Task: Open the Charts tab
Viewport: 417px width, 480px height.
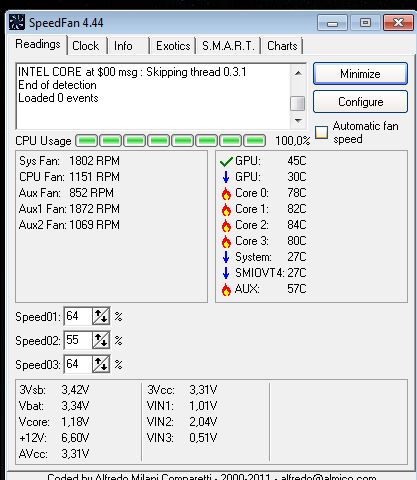Action: click(x=282, y=46)
